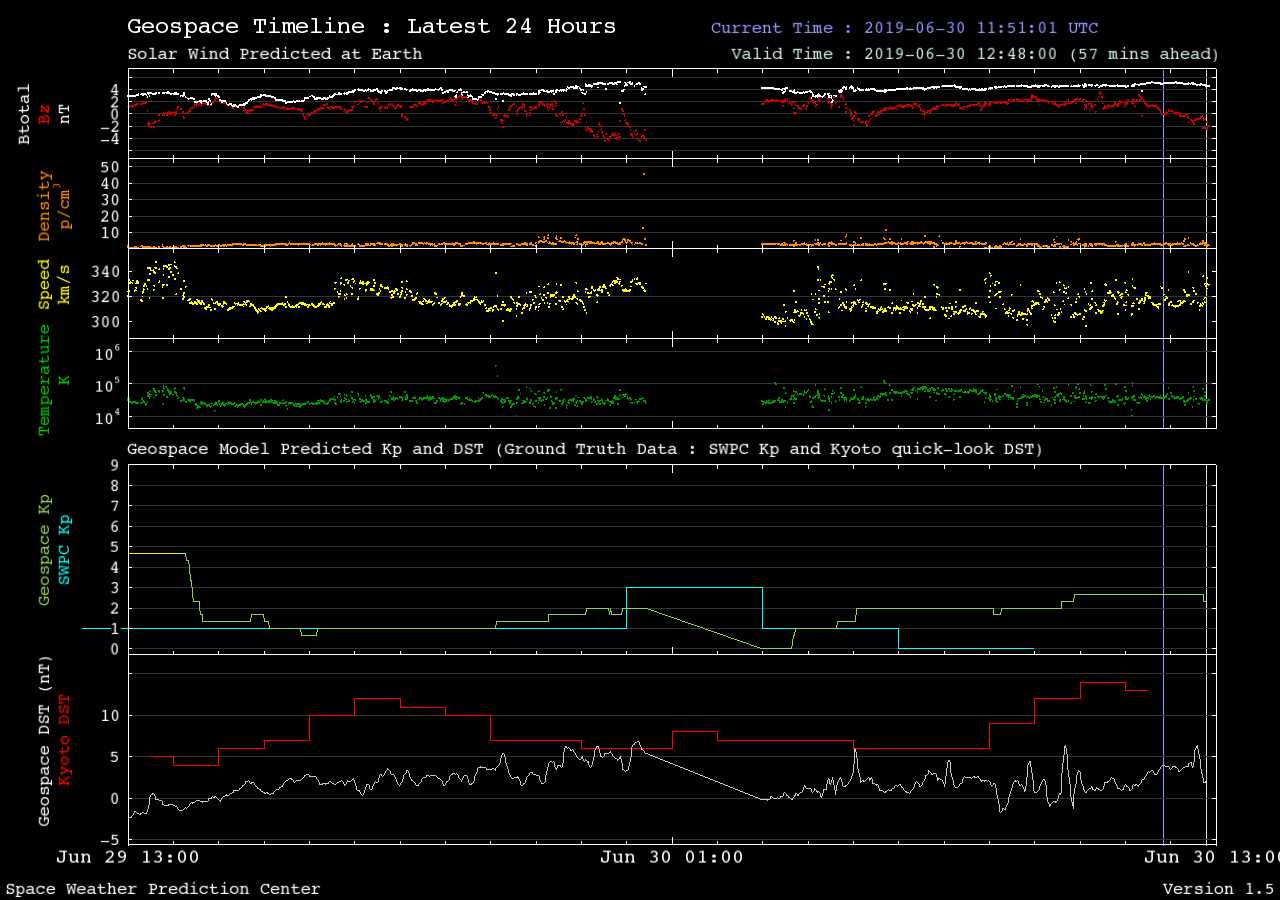Click the 'Geospace Timeline : Latest 24 Hours' title
The width and height of the screenshot is (1280, 900).
click(x=372, y=27)
